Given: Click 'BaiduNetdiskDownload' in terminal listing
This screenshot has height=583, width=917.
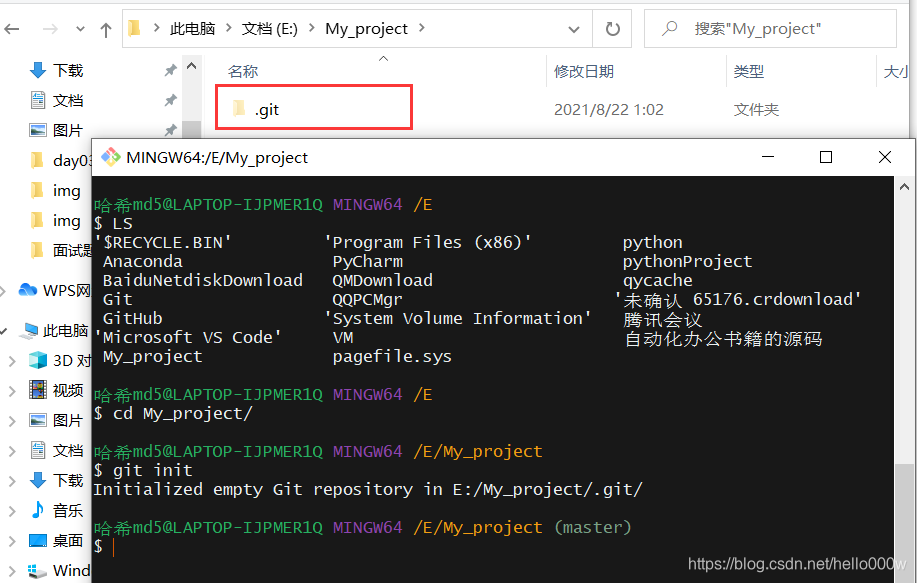Looking at the screenshot, I should 203,280.
